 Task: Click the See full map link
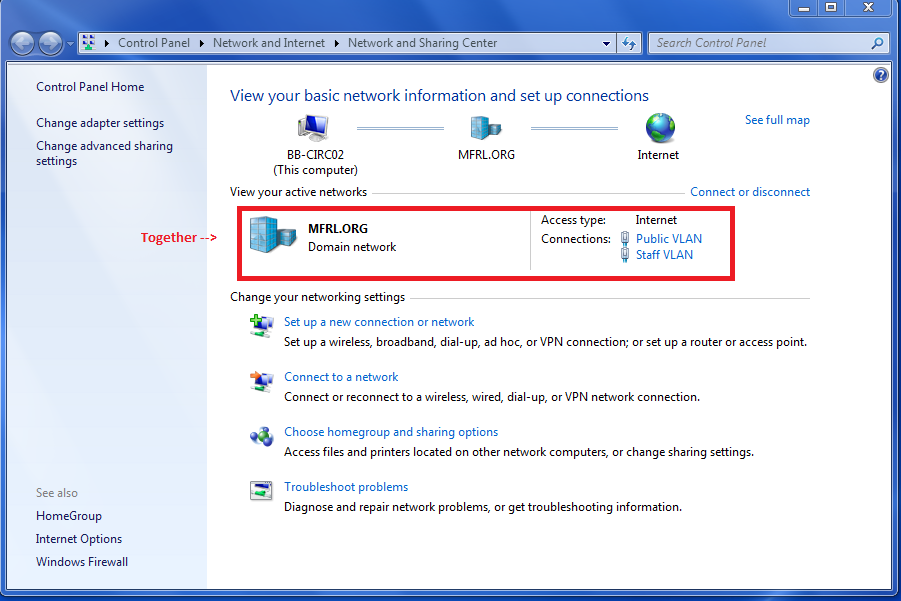(x=777, y=120)
